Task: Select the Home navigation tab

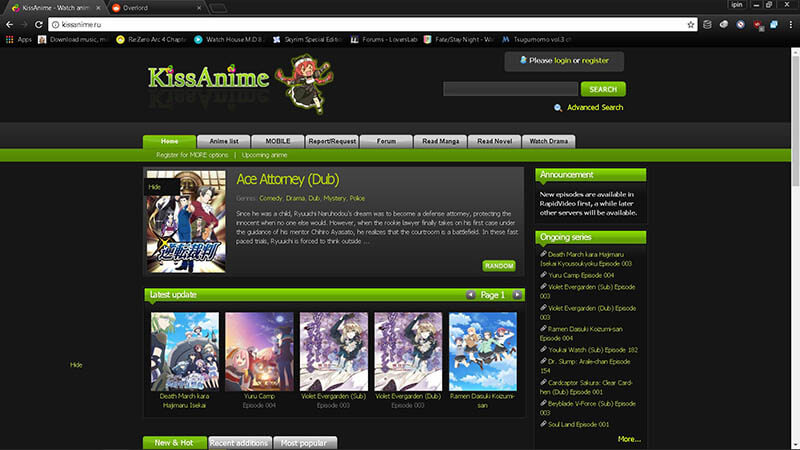Action: click(x=169, y=141)
